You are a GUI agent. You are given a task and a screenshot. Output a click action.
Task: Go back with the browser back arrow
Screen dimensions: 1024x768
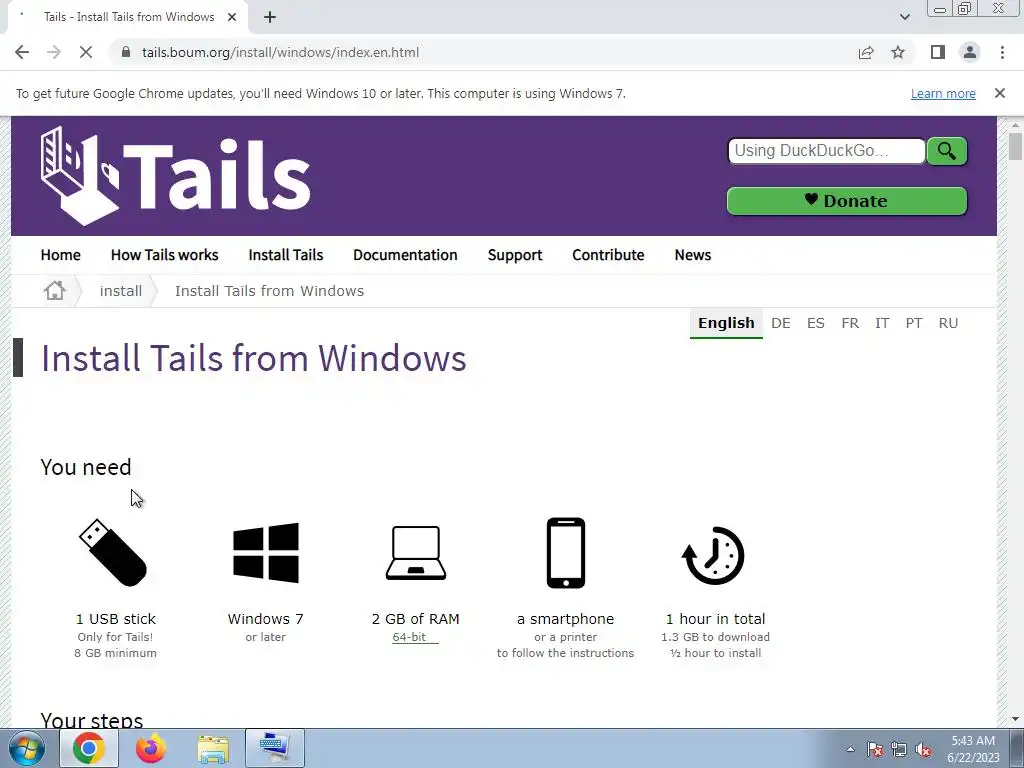(22, 52)
